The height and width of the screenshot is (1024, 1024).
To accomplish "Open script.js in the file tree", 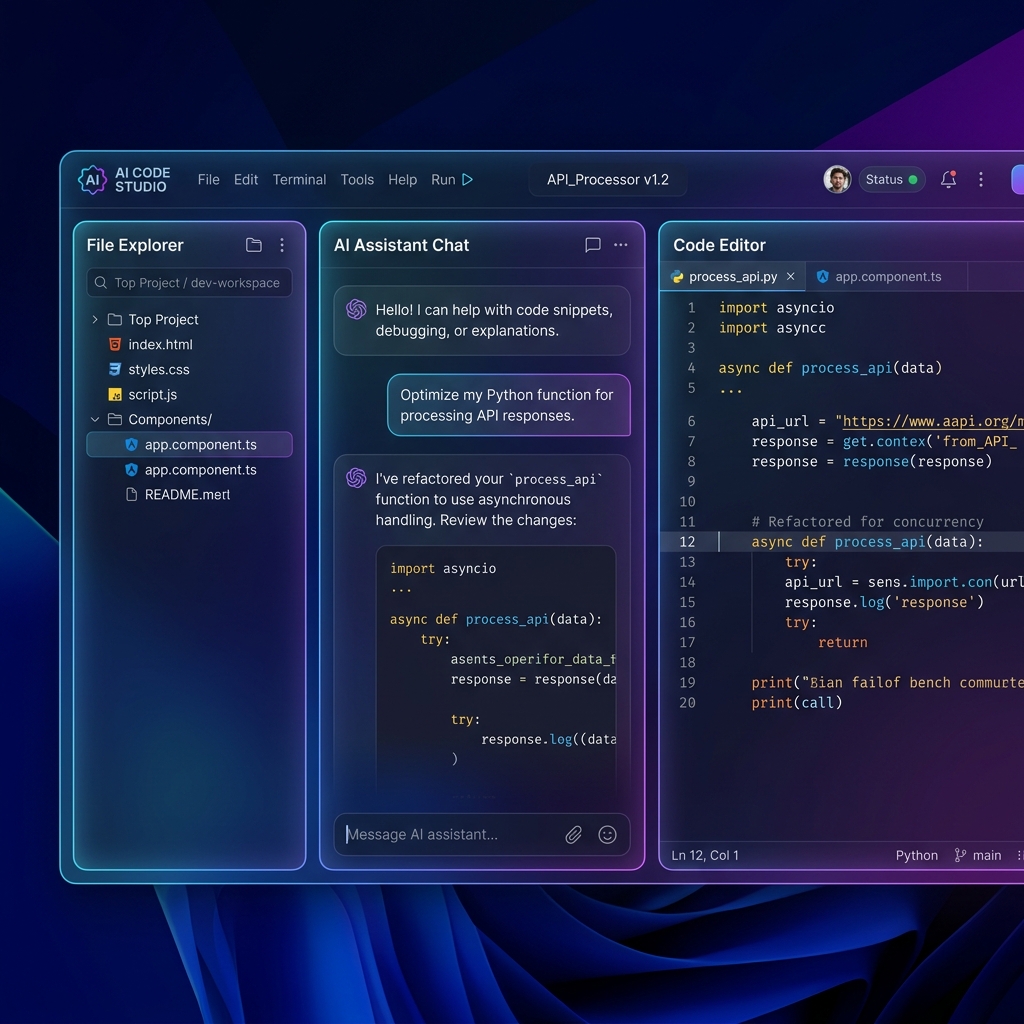I will [x=152, y=395].
